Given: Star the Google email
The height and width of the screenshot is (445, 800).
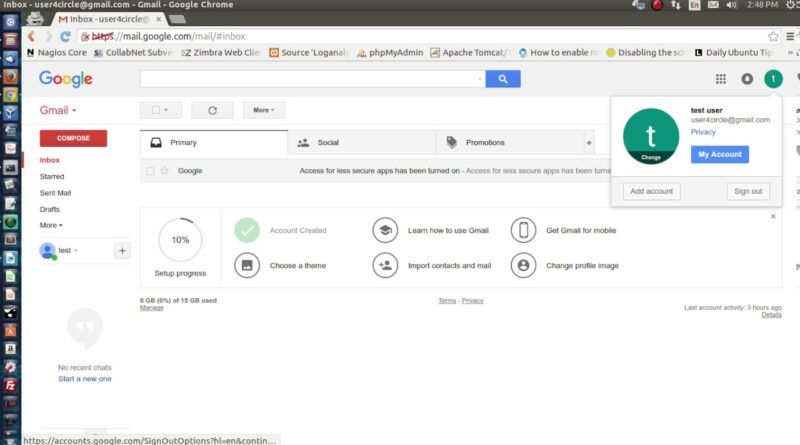Looking at the screenshot, I should pyautogui.click(x=164, y=170).
